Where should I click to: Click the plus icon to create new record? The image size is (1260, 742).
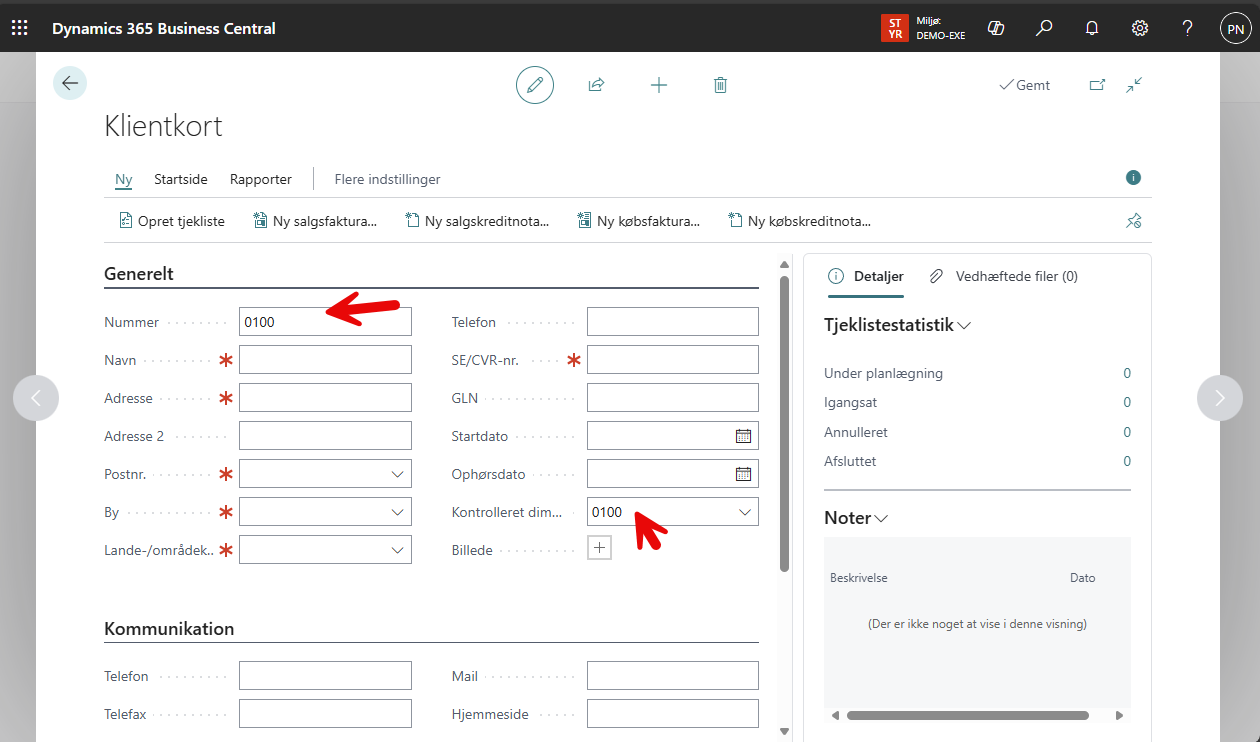[x=658, y=85]
